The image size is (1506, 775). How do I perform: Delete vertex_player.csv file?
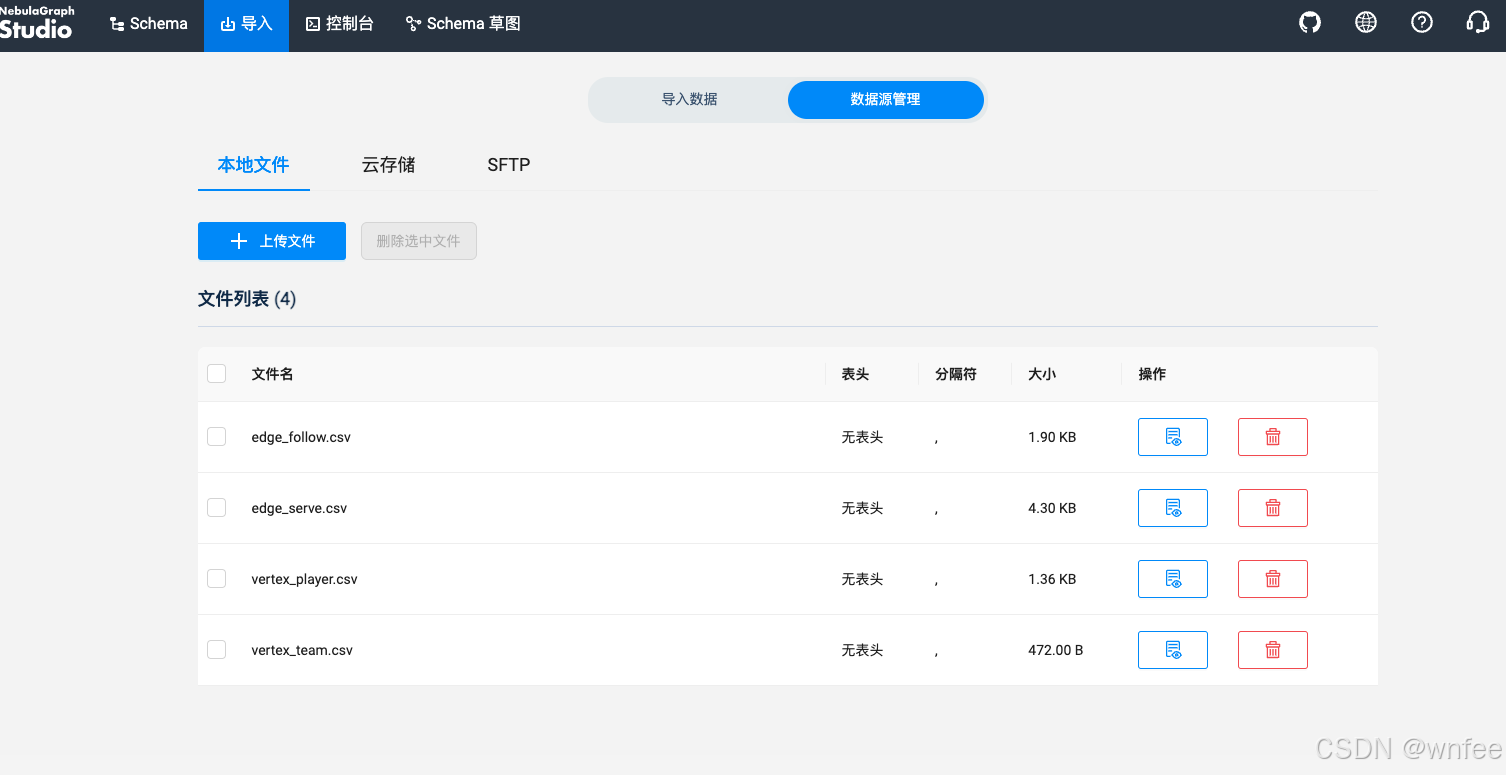tap(1273, 579)
